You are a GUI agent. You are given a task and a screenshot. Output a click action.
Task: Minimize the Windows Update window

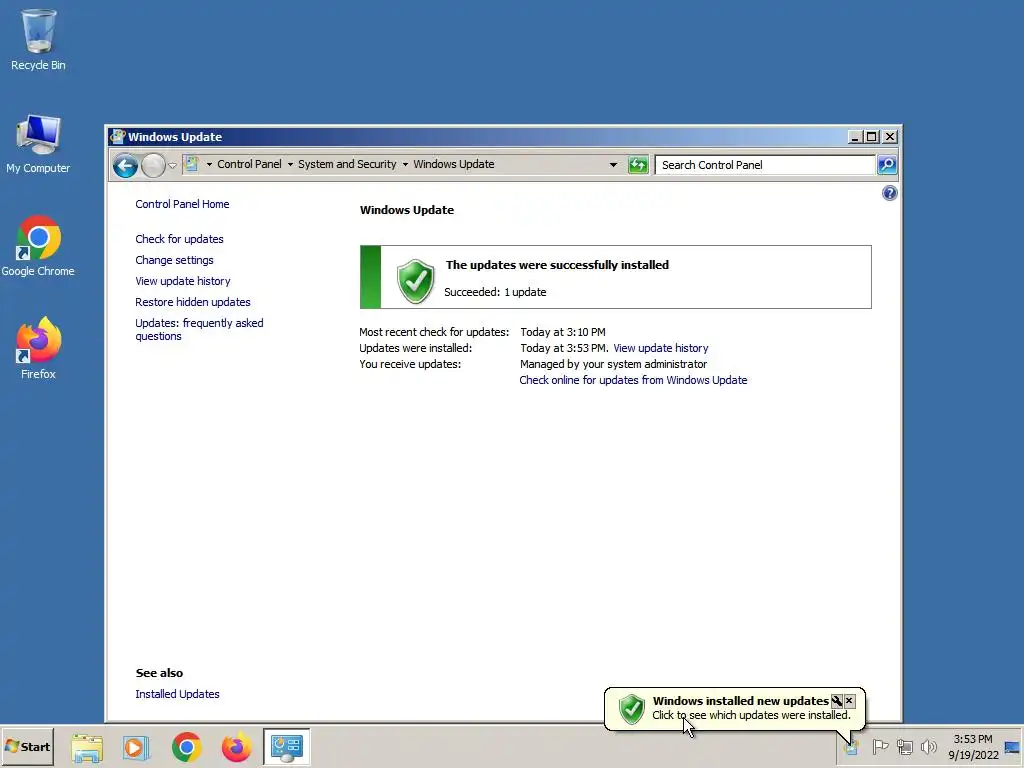pos(855,136)
